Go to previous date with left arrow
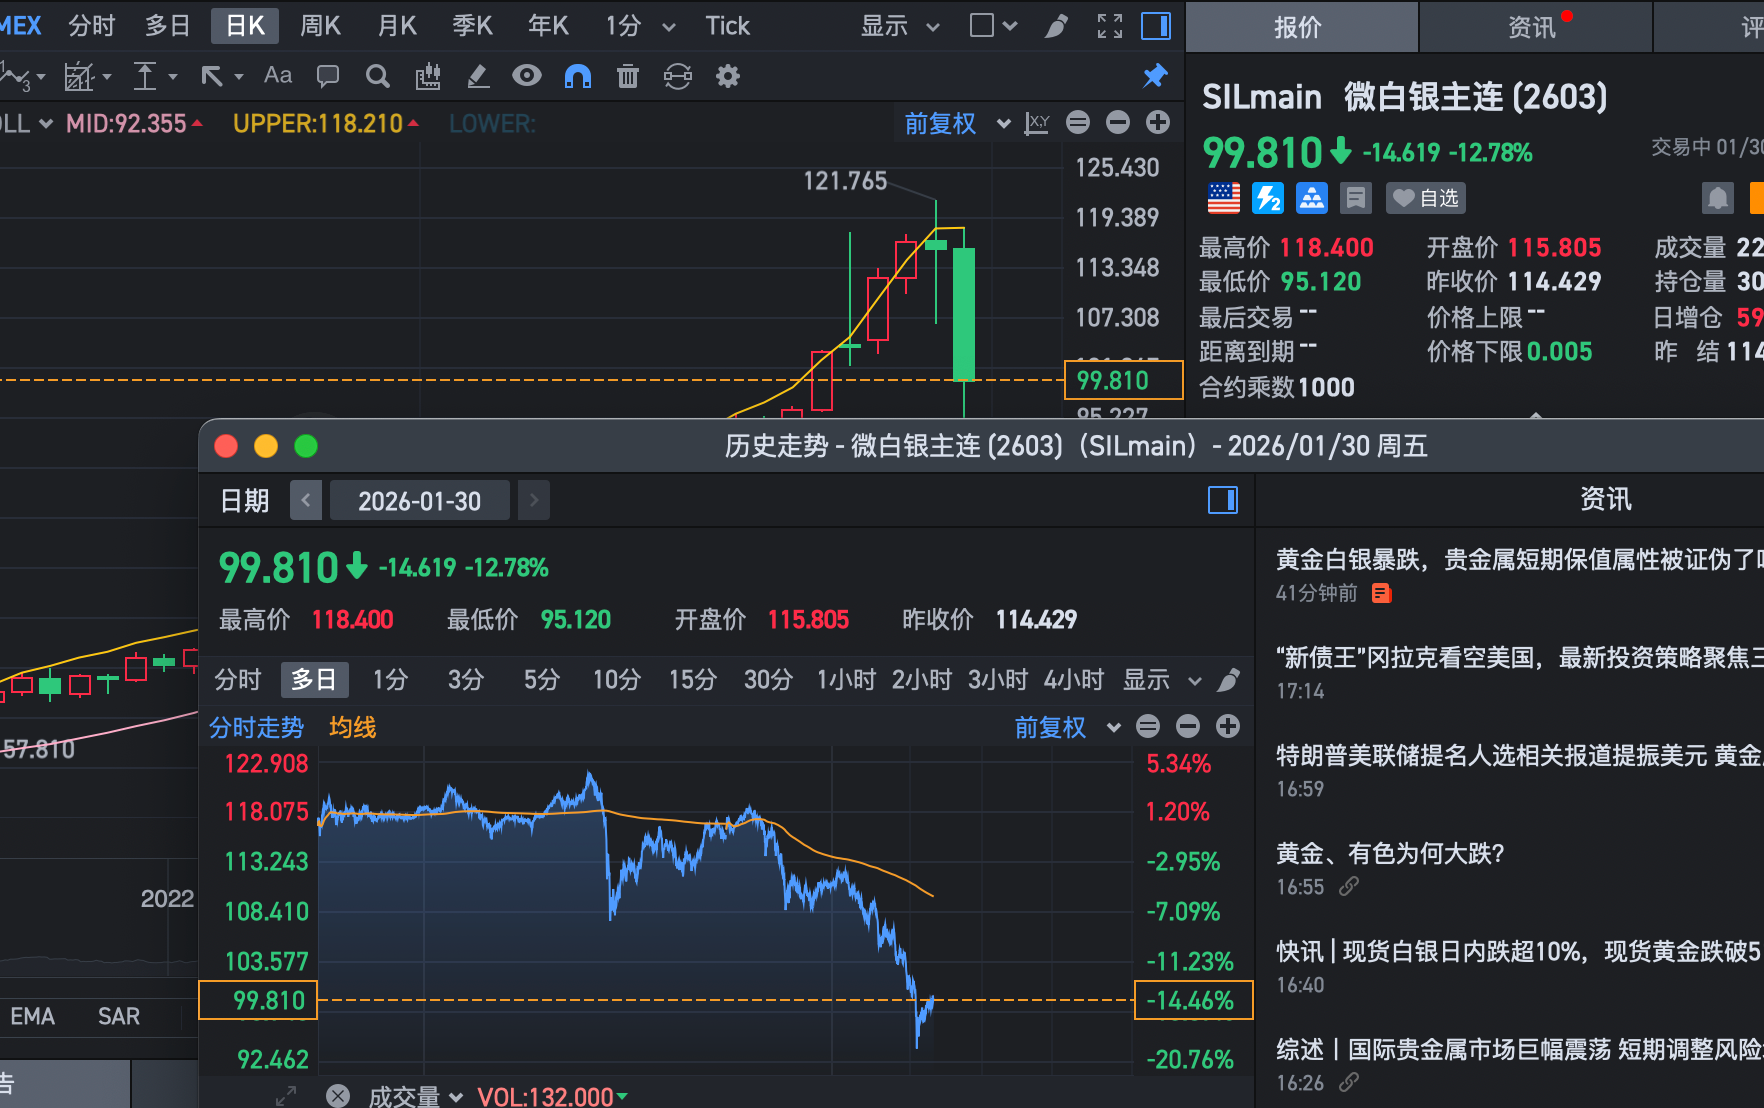Image resolution: width=1764 pixels, height=1108 pixels. [306, 500]
